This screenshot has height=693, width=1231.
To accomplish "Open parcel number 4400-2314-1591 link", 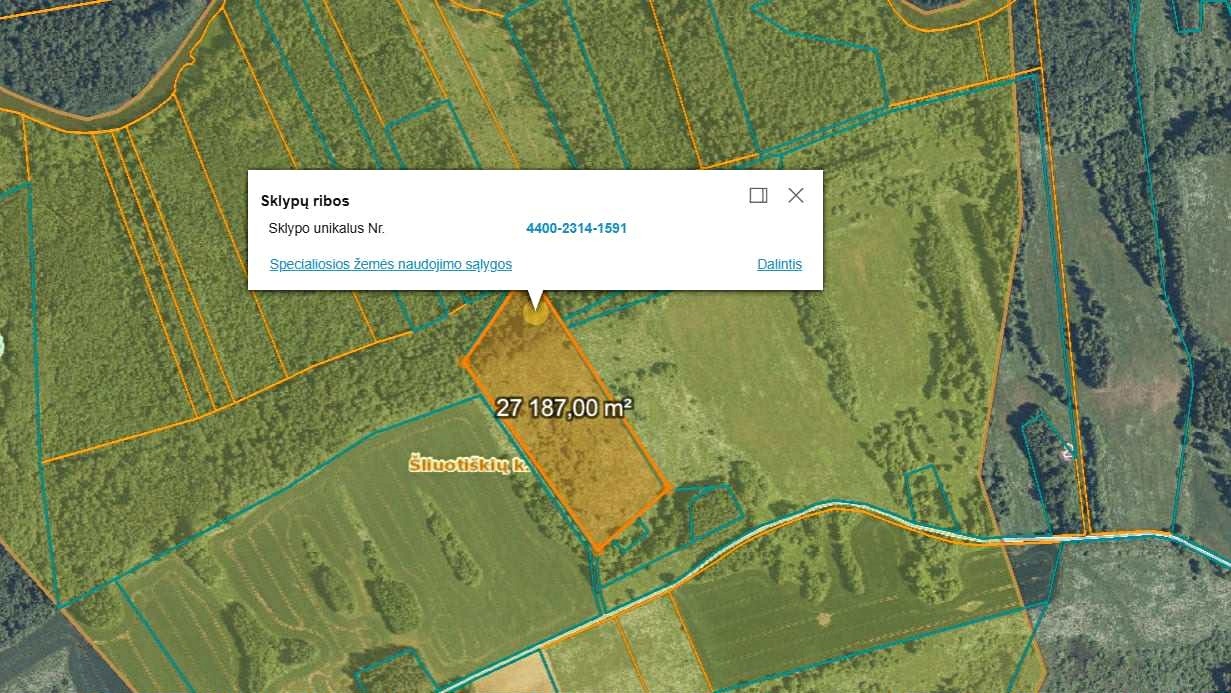I will [576, 228].
